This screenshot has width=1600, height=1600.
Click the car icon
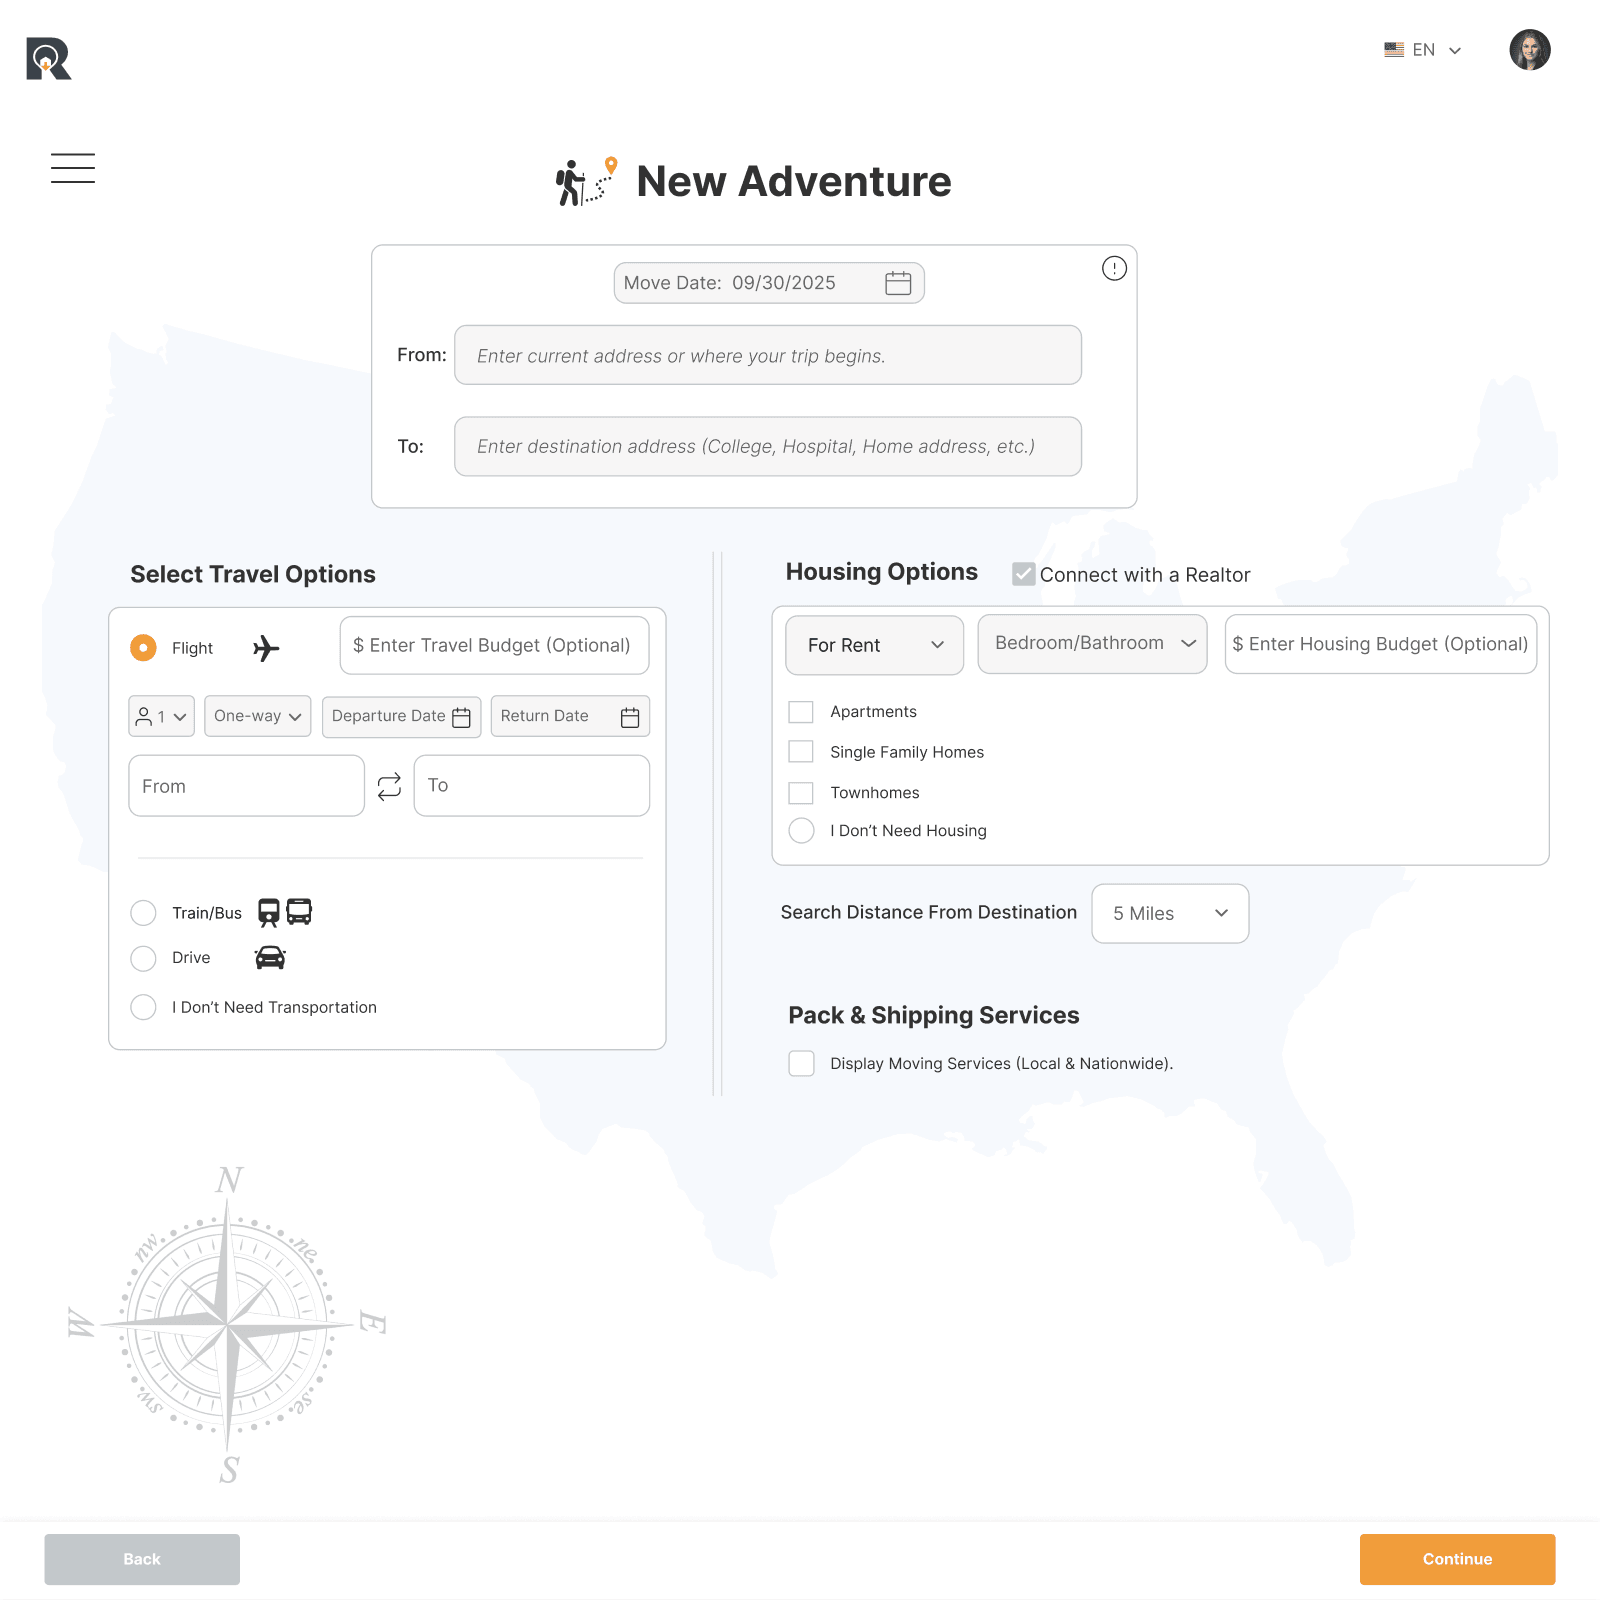coord(270,958)
